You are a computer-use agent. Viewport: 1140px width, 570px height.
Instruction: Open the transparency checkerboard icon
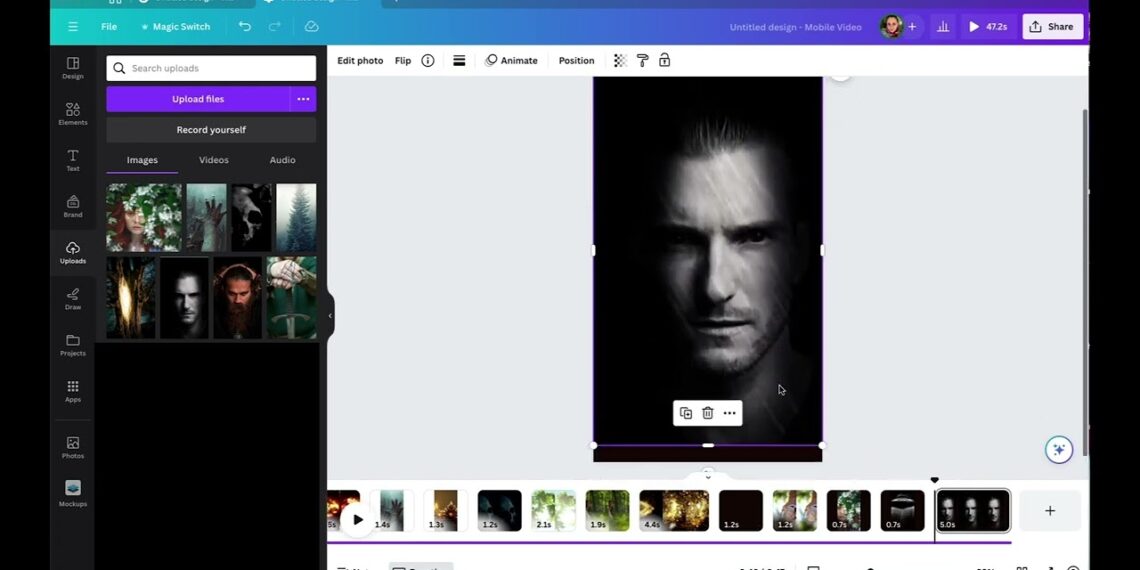point(620,61)
